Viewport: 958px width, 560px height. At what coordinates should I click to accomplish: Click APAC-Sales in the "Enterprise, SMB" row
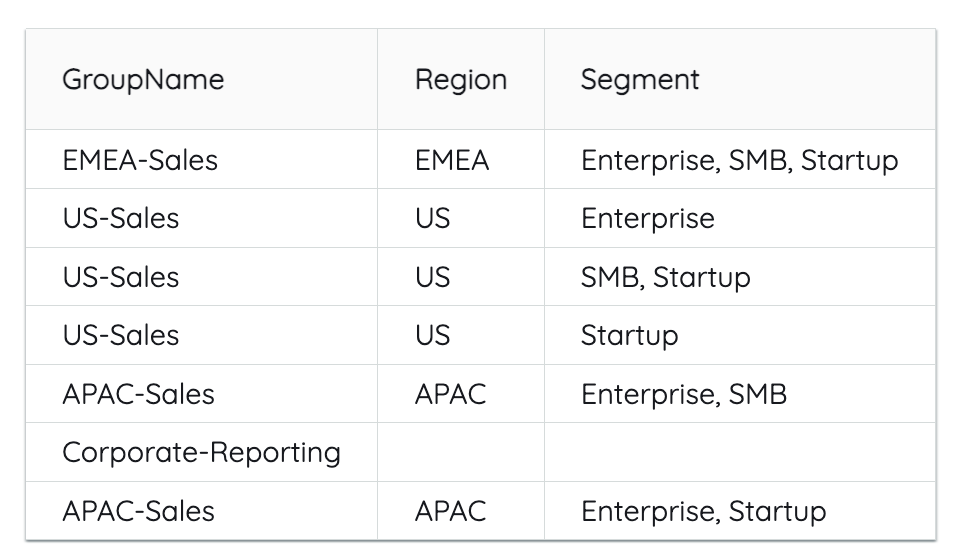138,394
